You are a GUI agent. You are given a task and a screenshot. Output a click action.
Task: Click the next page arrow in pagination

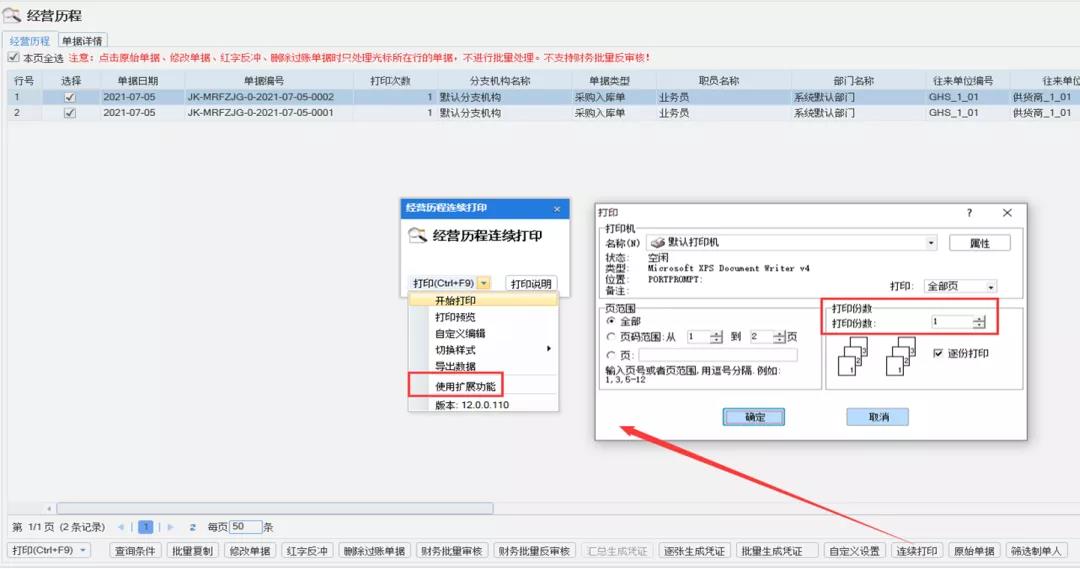pos(171,527)
